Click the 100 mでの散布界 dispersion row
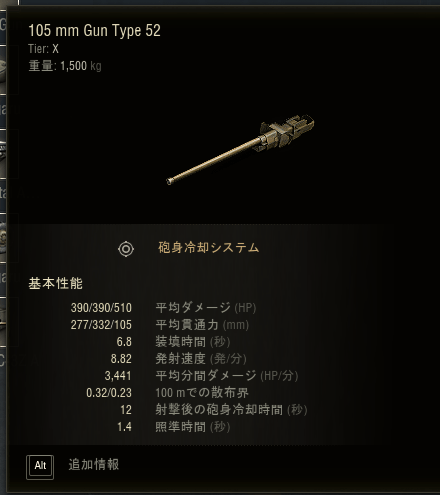The width and height of the screenshot is (440, 495). 167,393
